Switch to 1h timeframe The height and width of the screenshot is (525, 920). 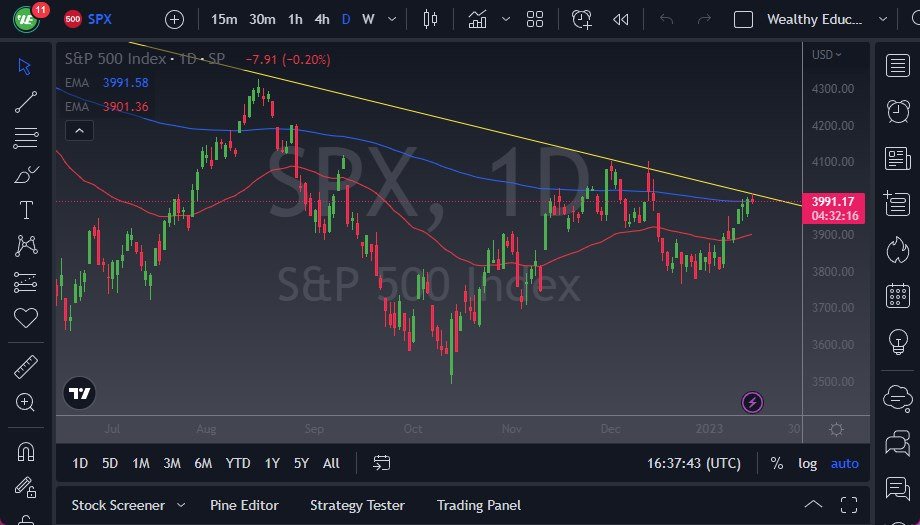click(295, 19)
